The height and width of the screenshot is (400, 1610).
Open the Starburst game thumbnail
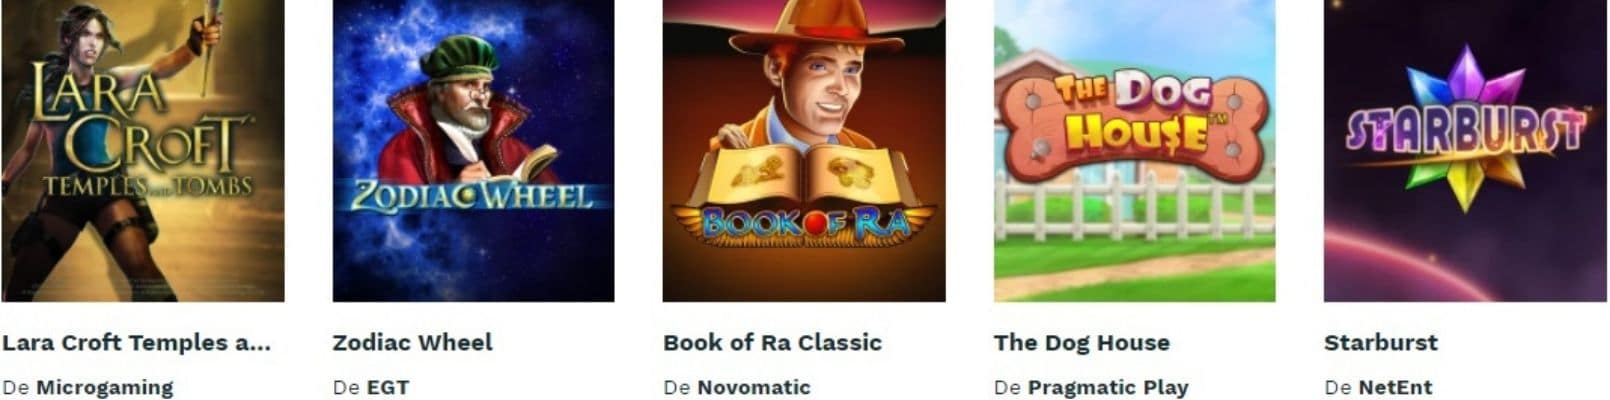(1465, 150)
